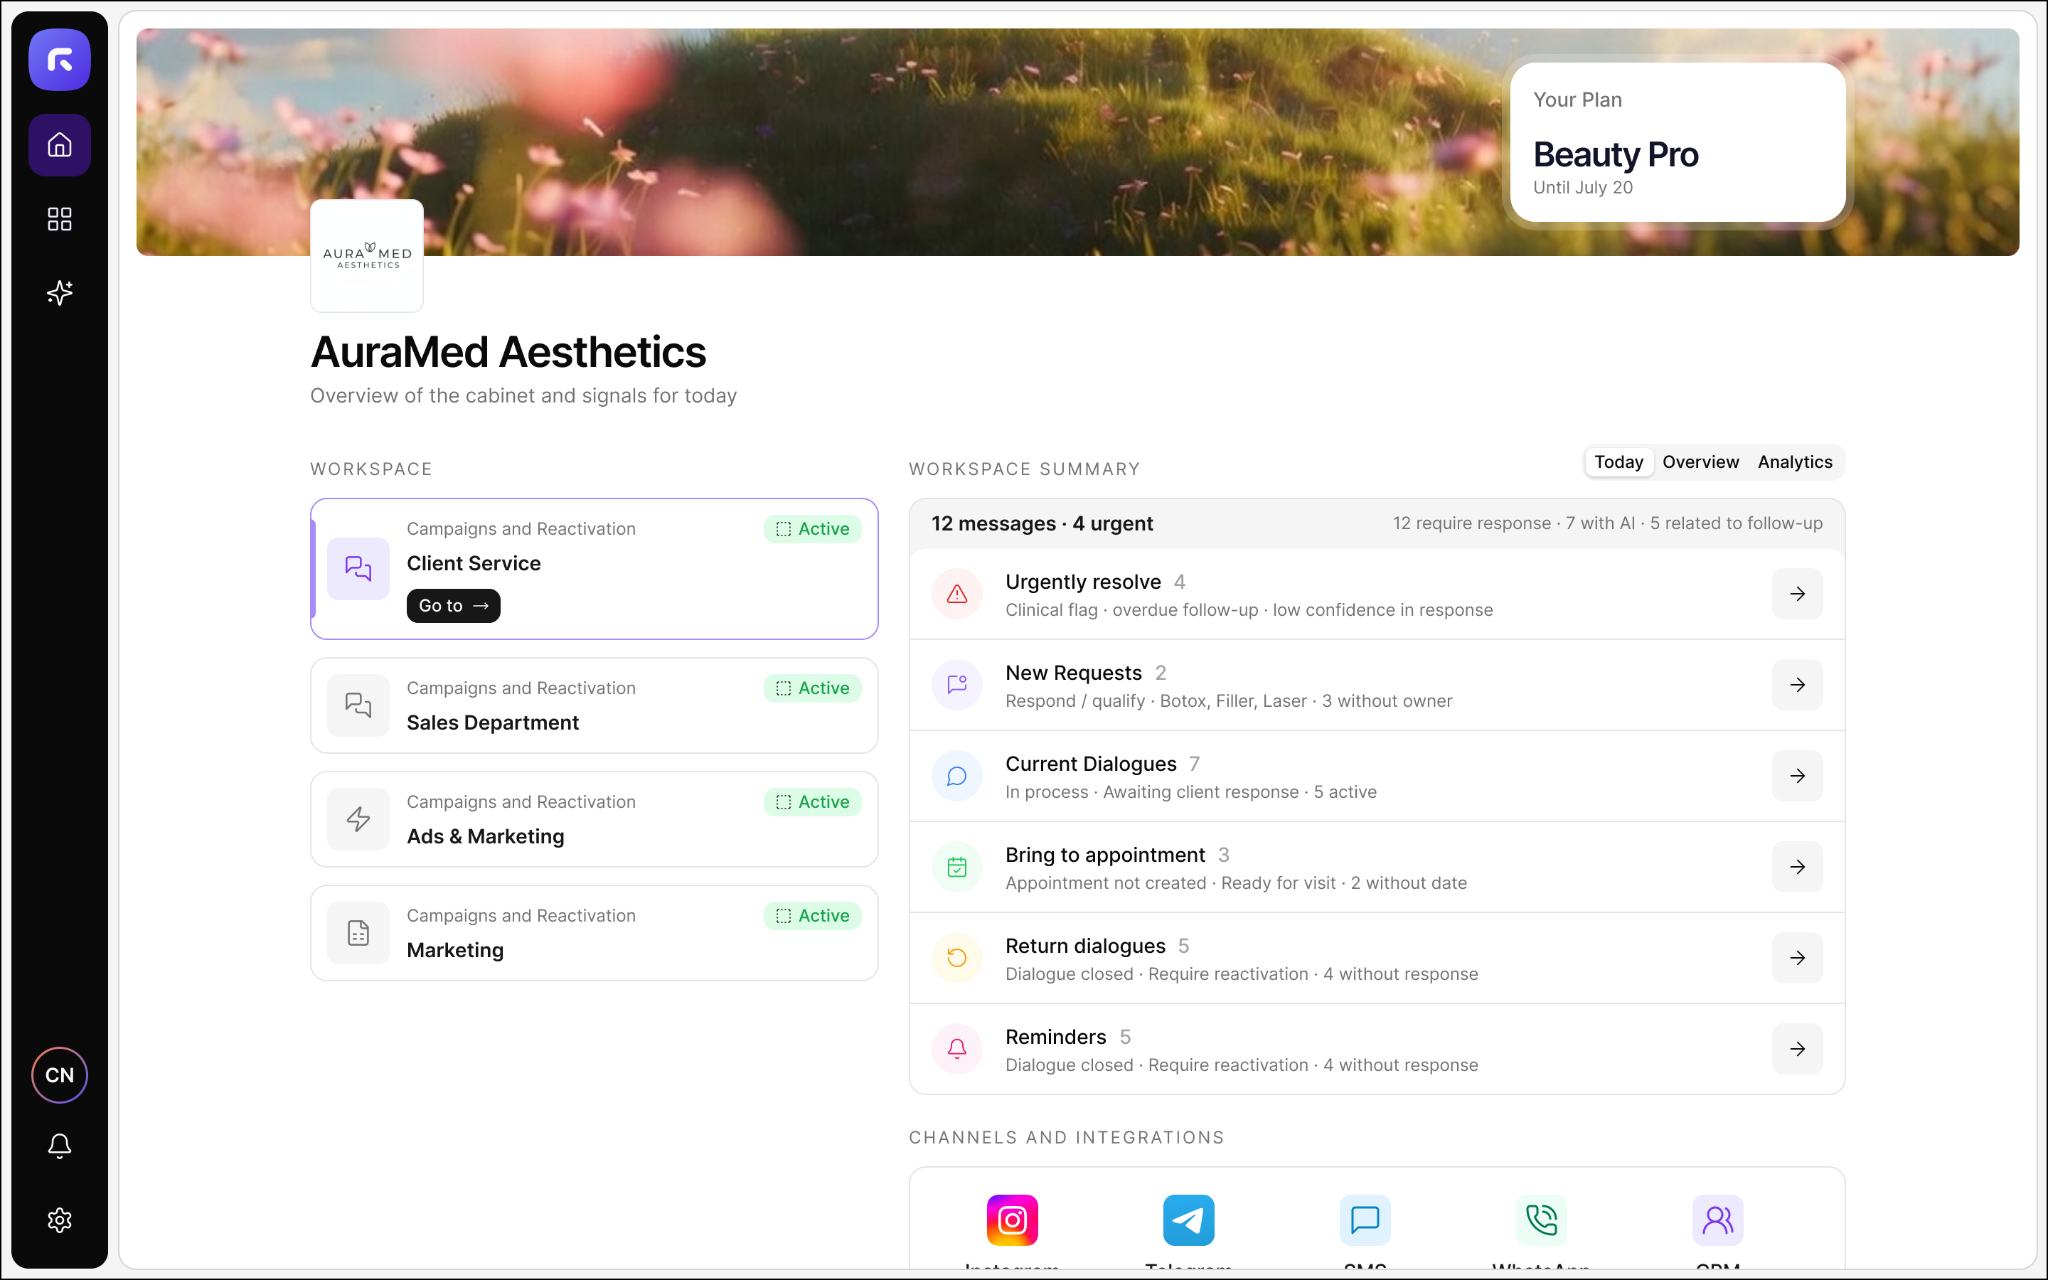This screenshot has width=2048, height=1280.
Task: Click the Active badge on Sales Department
Action: [x=813, y=688]
